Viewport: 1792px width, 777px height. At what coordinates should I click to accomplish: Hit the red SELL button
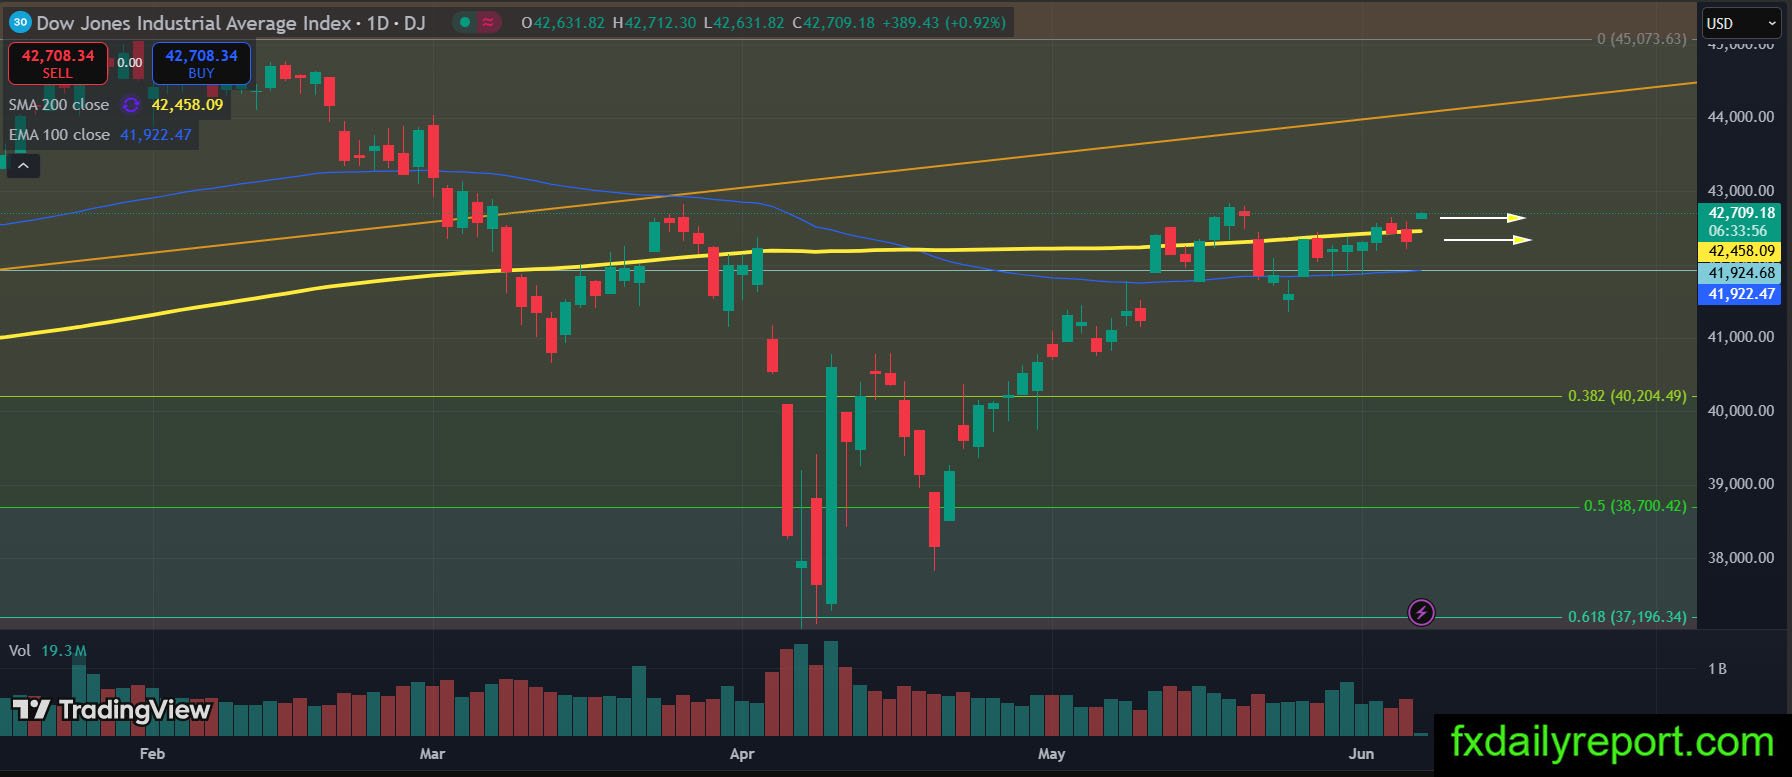click(58, 63)
